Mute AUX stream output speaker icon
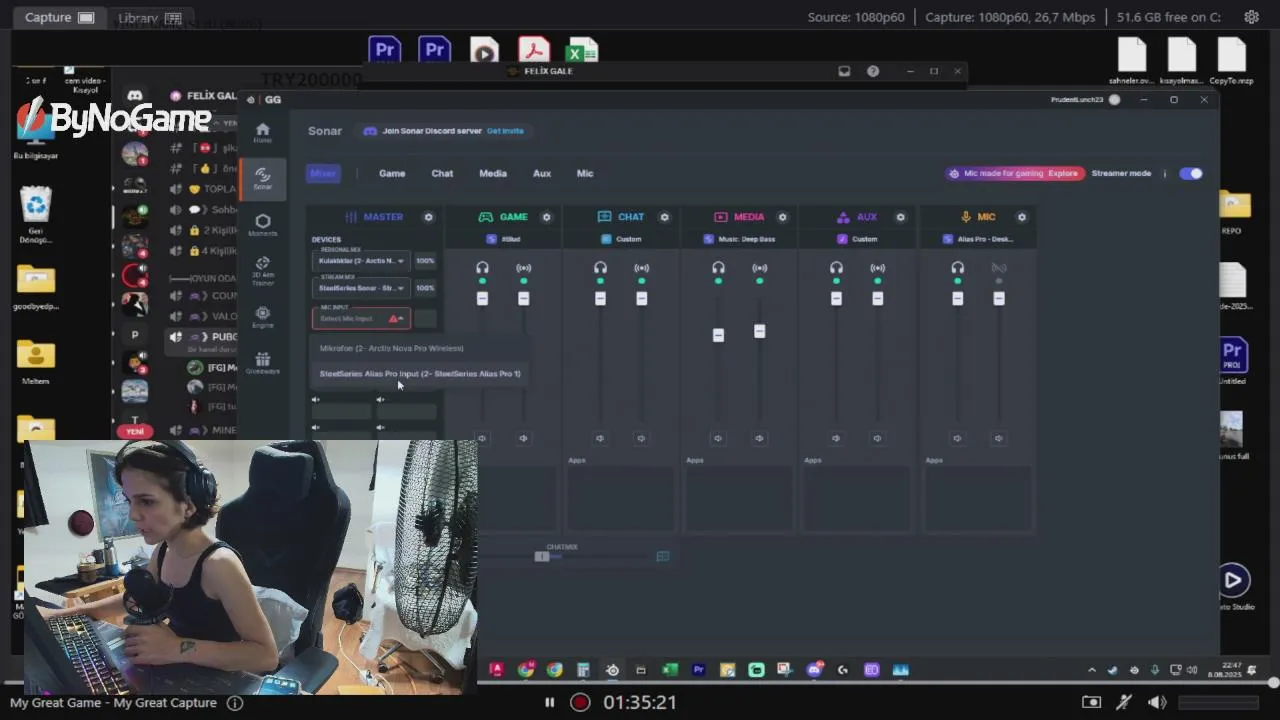This screenshot has width=1280, height=720. 877,438
